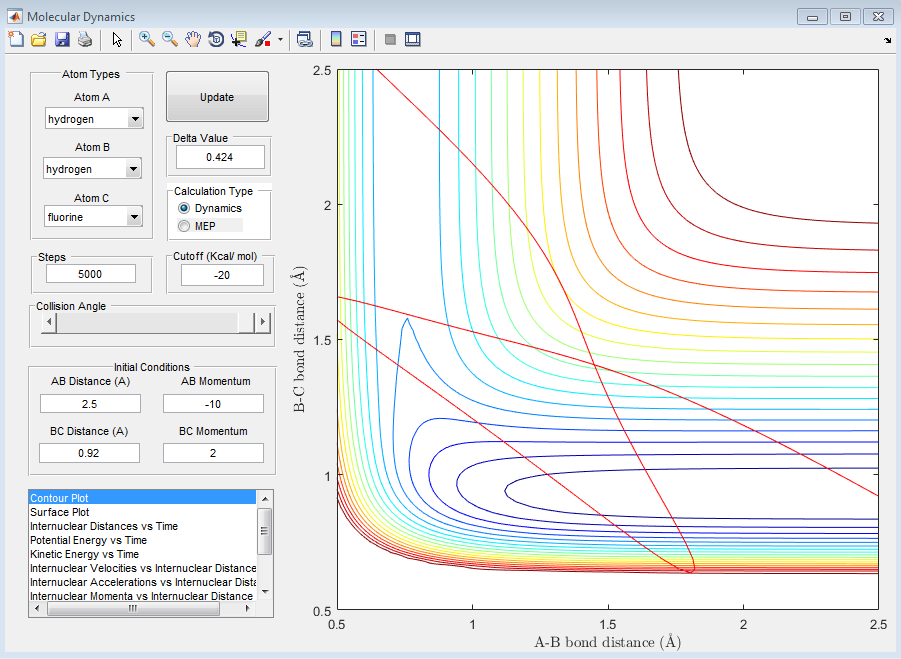Open the Atom A dropdown

coord(135,120)
